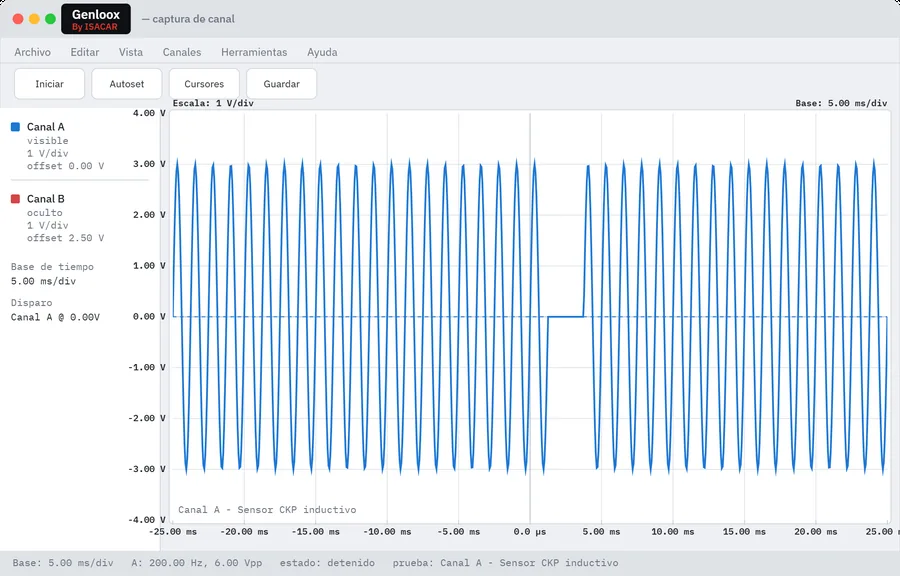Click the '10.00 ms' time axis label
Image resolution: width=900 pixels, height=576 pixels.
pyautogui.click(x=673, y=532)
